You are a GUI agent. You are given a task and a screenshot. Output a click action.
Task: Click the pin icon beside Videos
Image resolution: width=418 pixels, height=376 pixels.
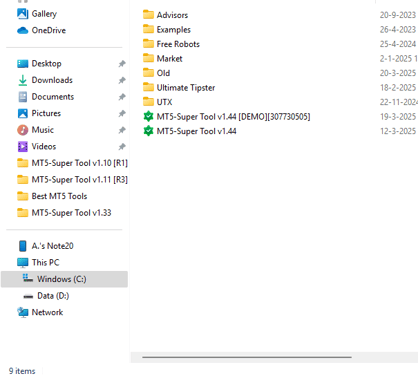pos(122,147)
